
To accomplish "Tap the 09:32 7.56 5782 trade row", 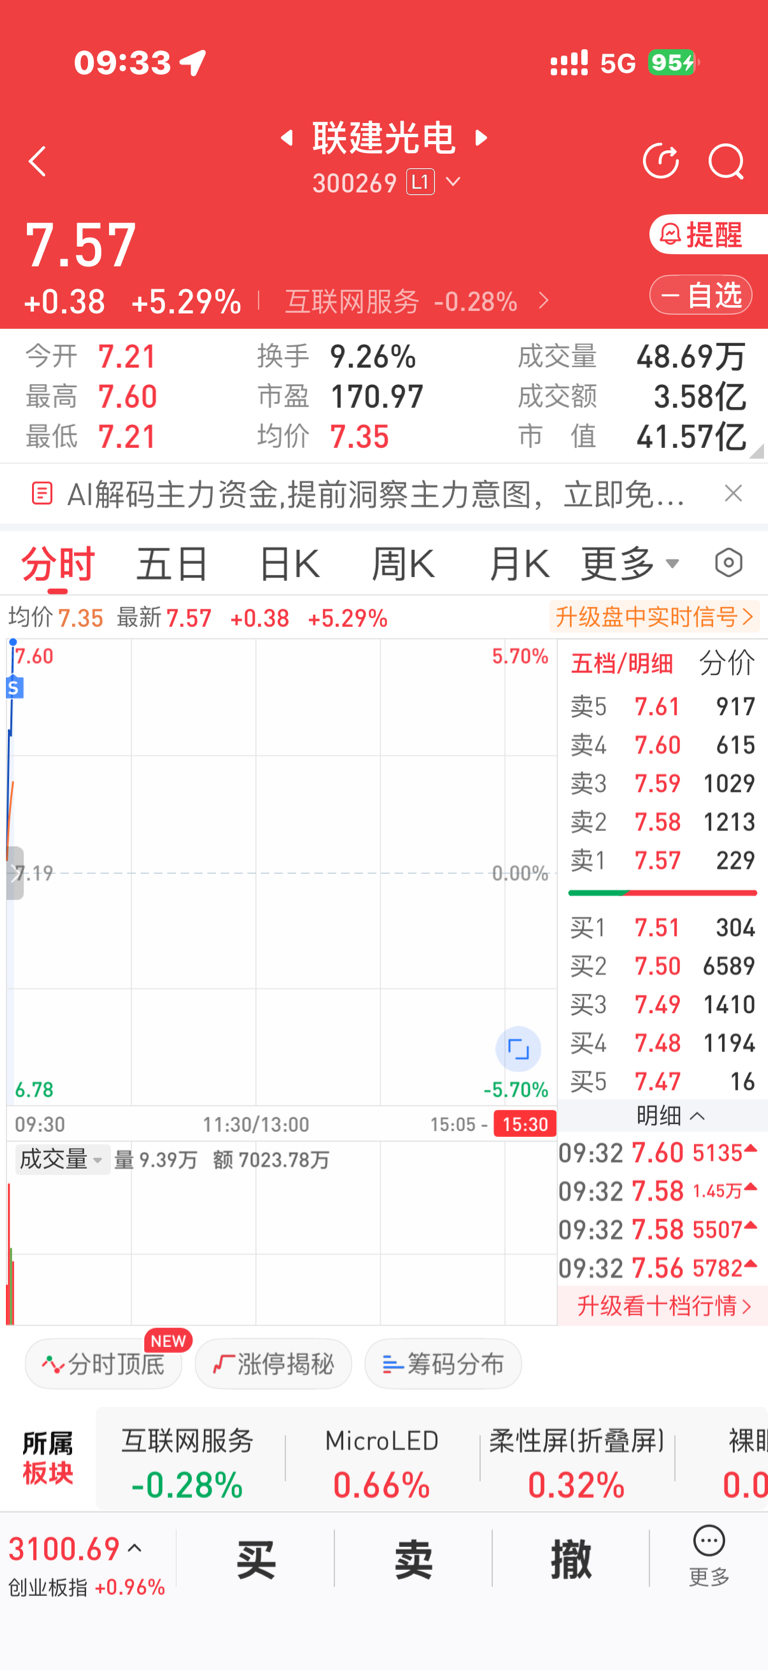I will coord(658,1268).
